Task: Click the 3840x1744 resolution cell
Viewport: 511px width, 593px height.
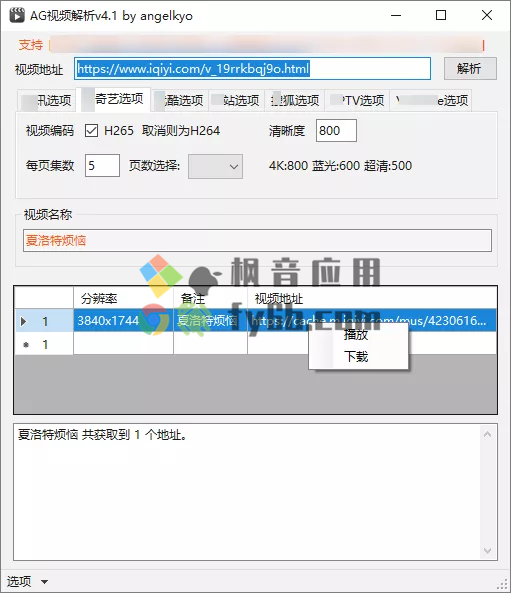Action: pos(123,321)
